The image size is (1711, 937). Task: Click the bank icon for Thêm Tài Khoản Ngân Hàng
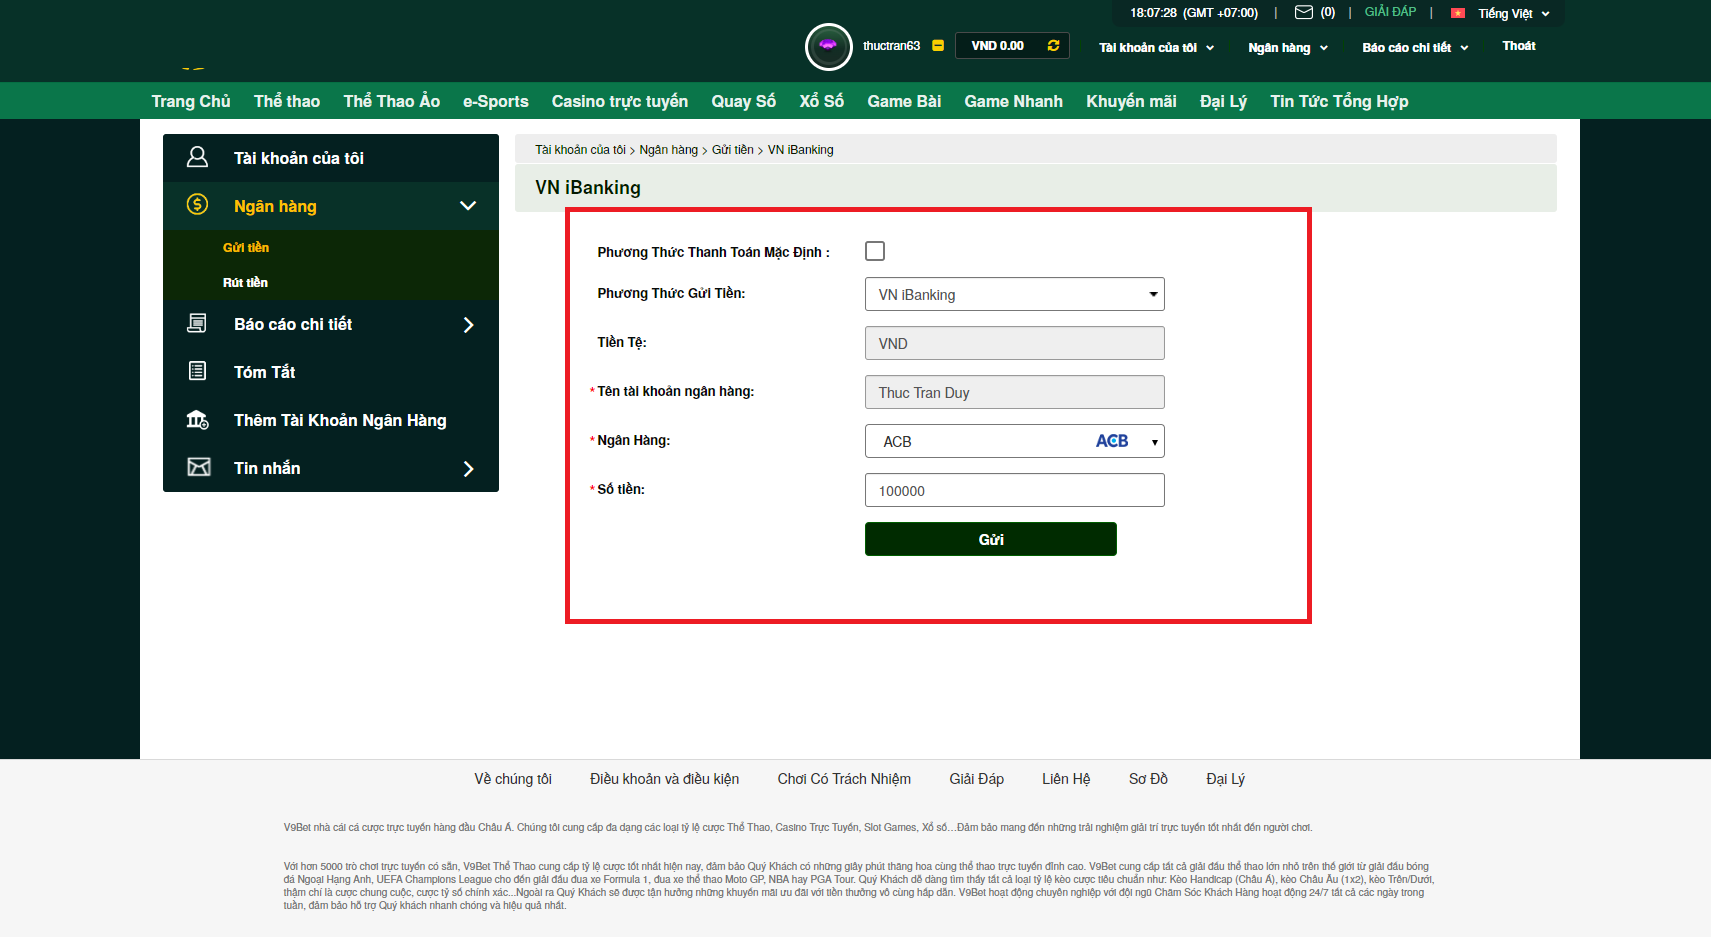198,420
